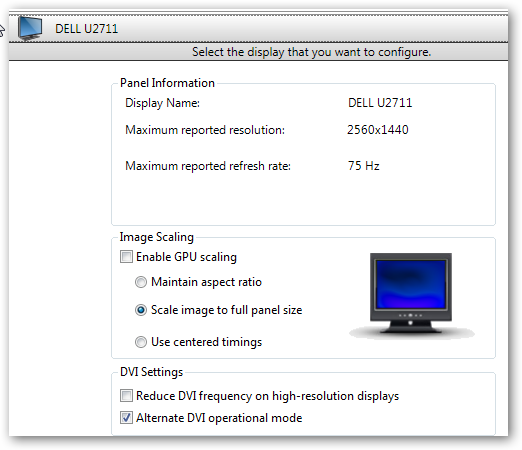The image size is (522, 450).
Task: Click the image scaling preview monitor picture
Action: [x=411, y=295]
